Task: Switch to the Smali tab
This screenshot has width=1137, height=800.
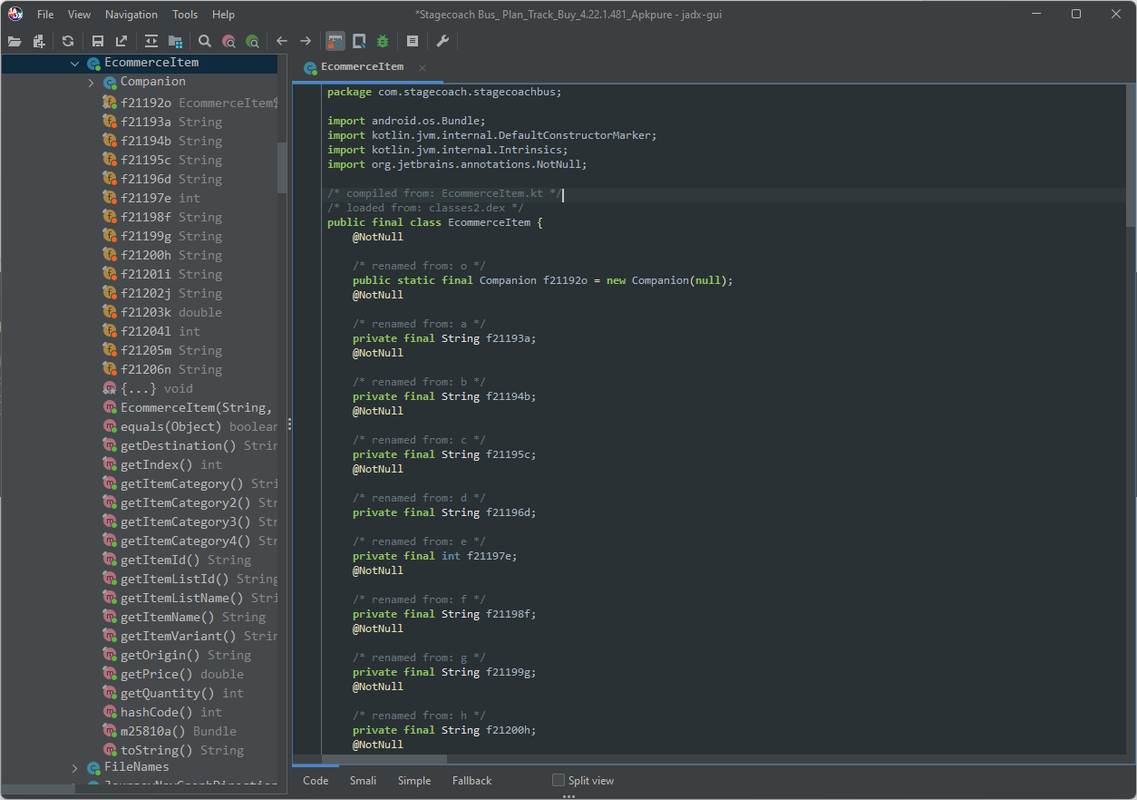Action: 363,780
